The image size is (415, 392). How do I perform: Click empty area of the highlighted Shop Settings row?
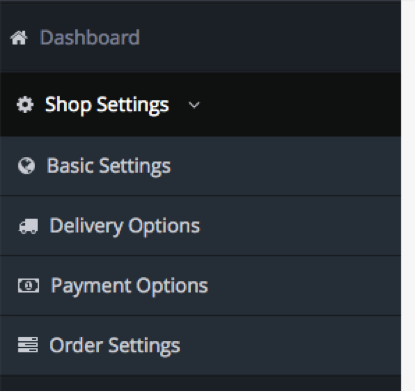[300, 105]
